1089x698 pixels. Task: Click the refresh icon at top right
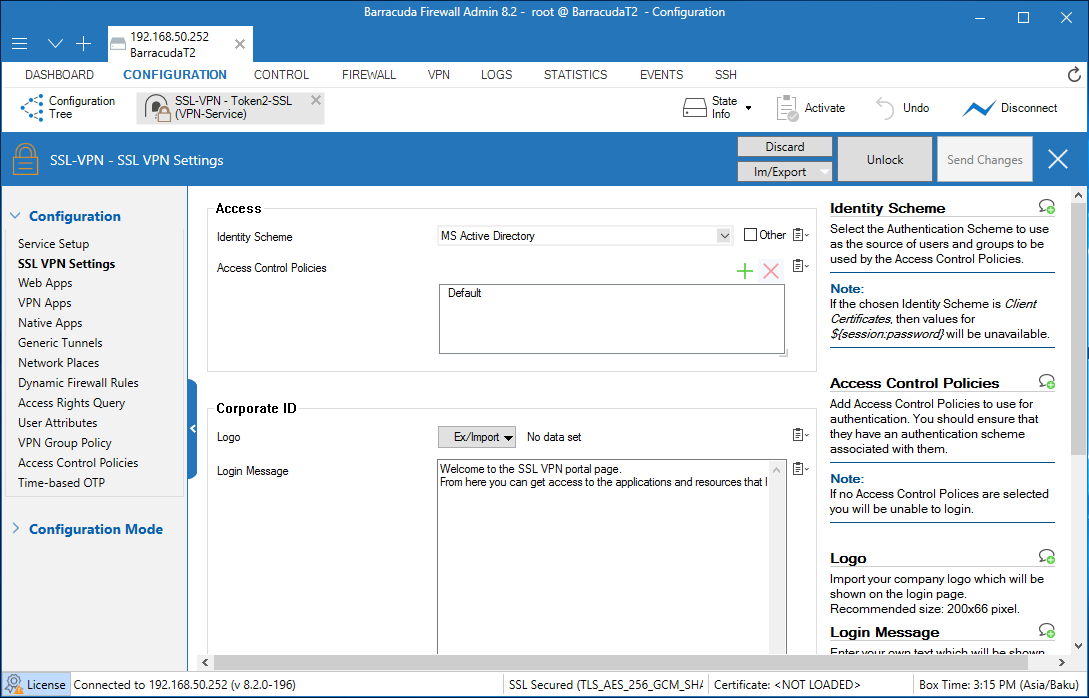pyautogui.click(x=1074, y=74)
